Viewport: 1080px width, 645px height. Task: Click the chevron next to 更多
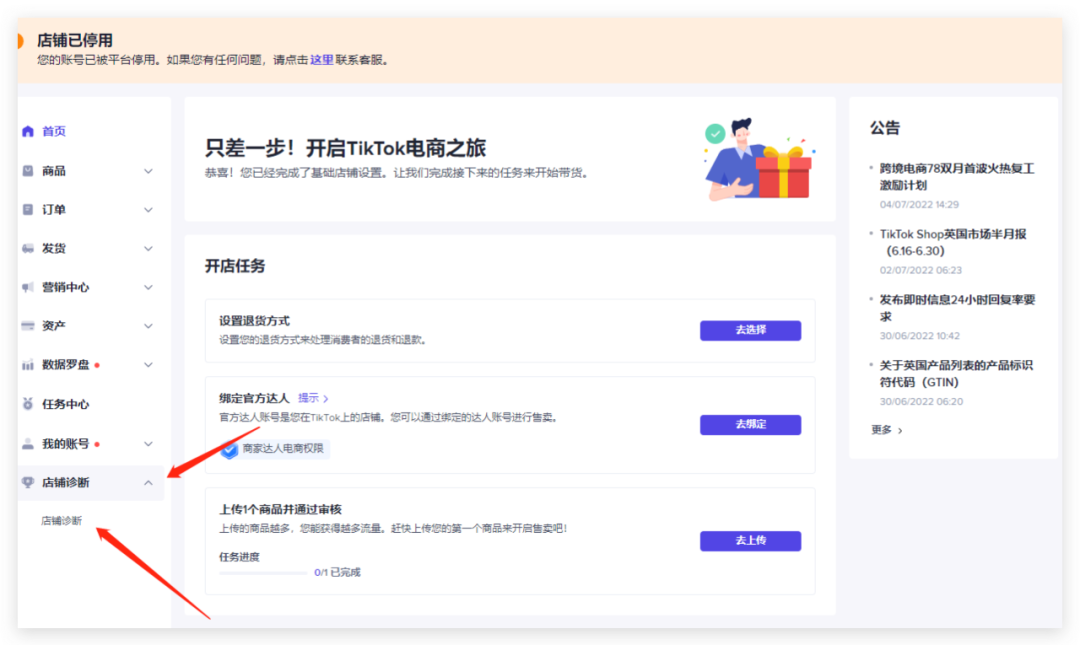900,430
